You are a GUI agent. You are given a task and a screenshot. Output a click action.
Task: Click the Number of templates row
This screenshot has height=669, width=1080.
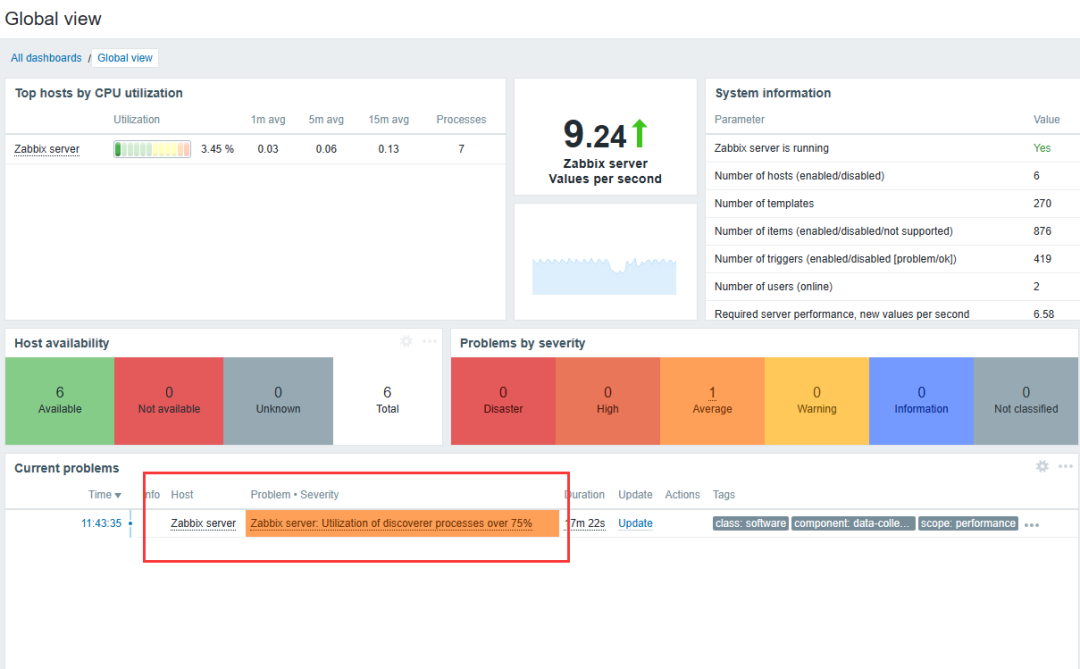coord(893,203)
